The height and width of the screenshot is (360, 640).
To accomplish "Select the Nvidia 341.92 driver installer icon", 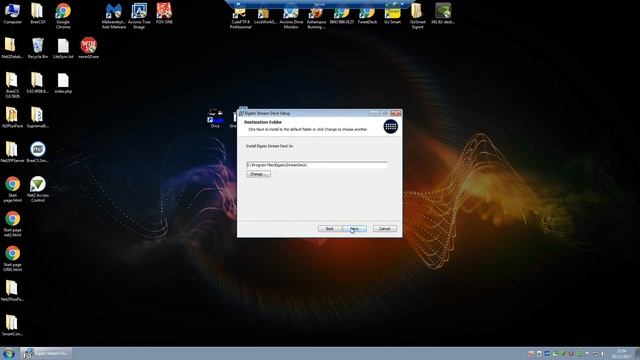I will pos(443,13).
